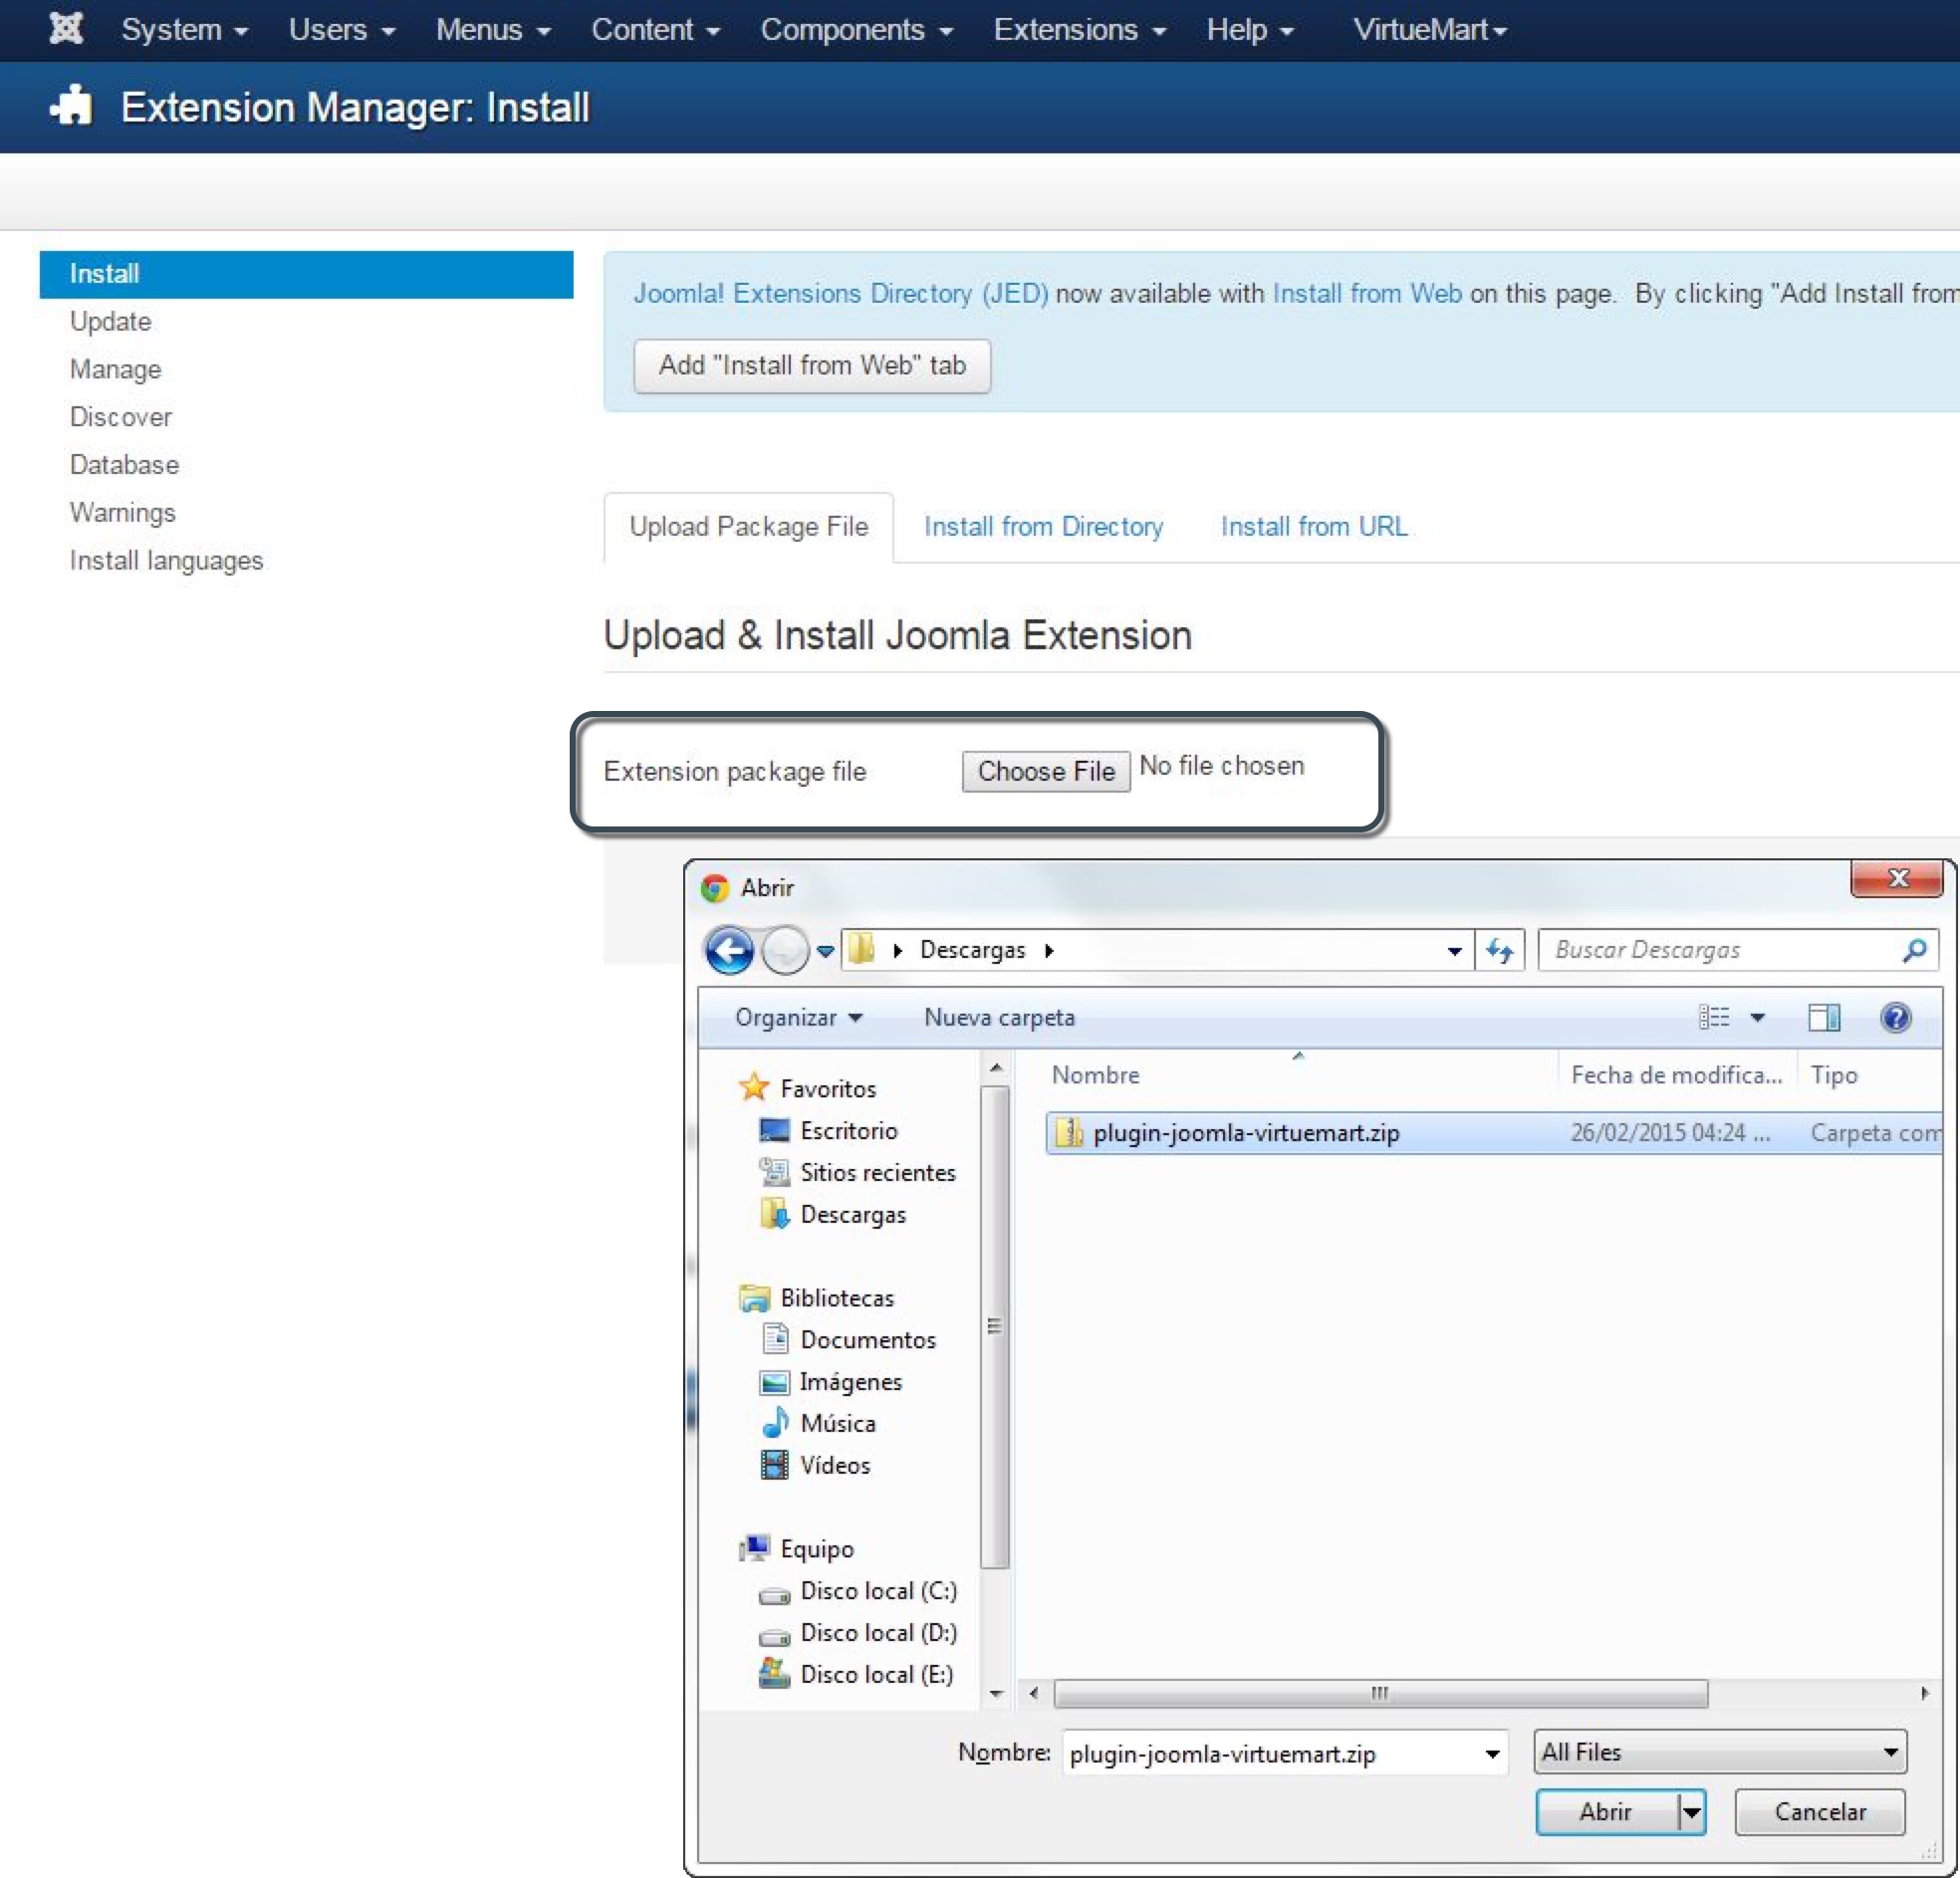The height and width of the screenshot is (1878, 1960).
Task: Click the change view icon in dialog toolbar
Action: pyautogui.click(x=1714, y=1017)
